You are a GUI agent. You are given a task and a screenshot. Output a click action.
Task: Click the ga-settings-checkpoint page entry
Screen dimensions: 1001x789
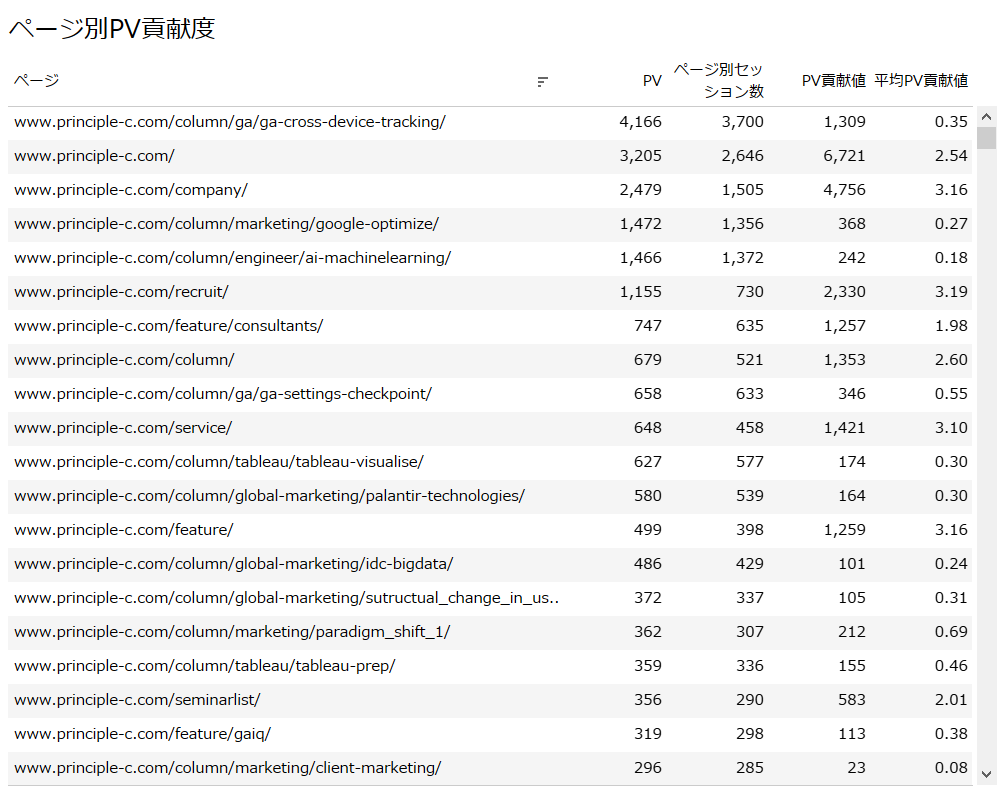(x=223, y=394)
